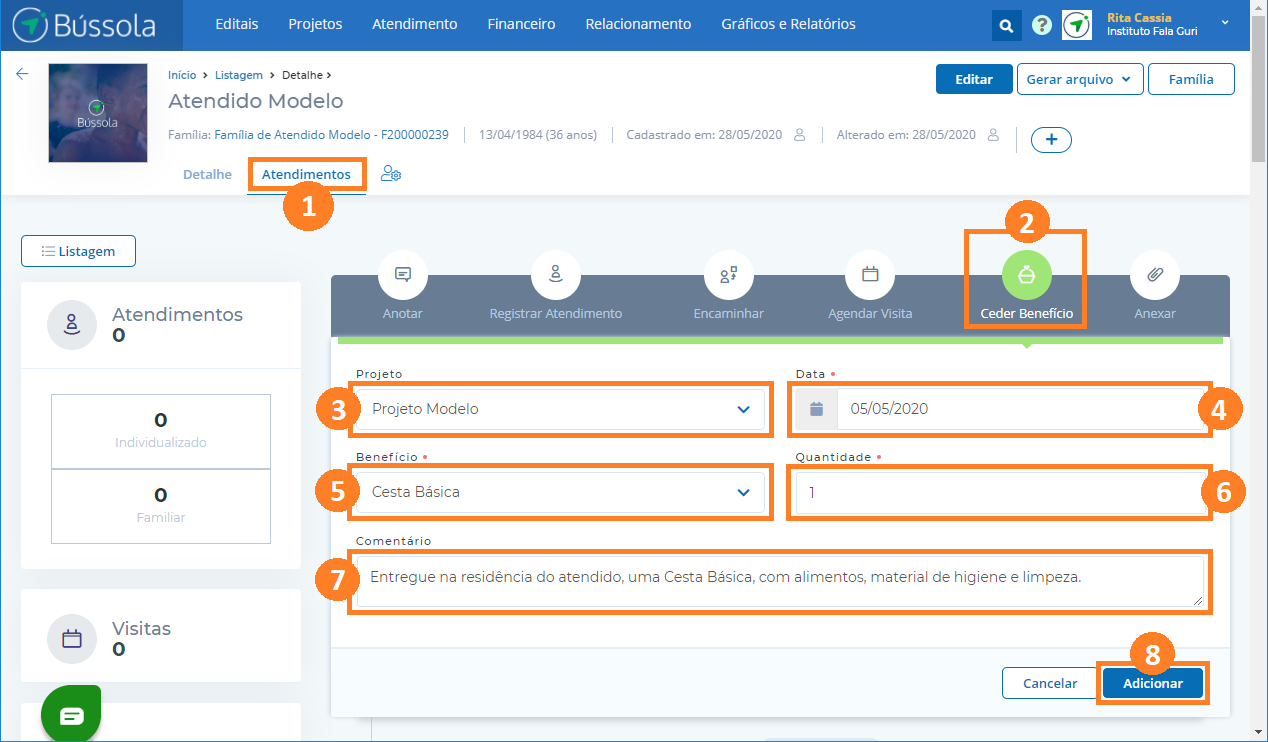Click user icon after Alterado em date
Image resolution: width=1268 pixels, height=742 pixels.
[993, 135]
